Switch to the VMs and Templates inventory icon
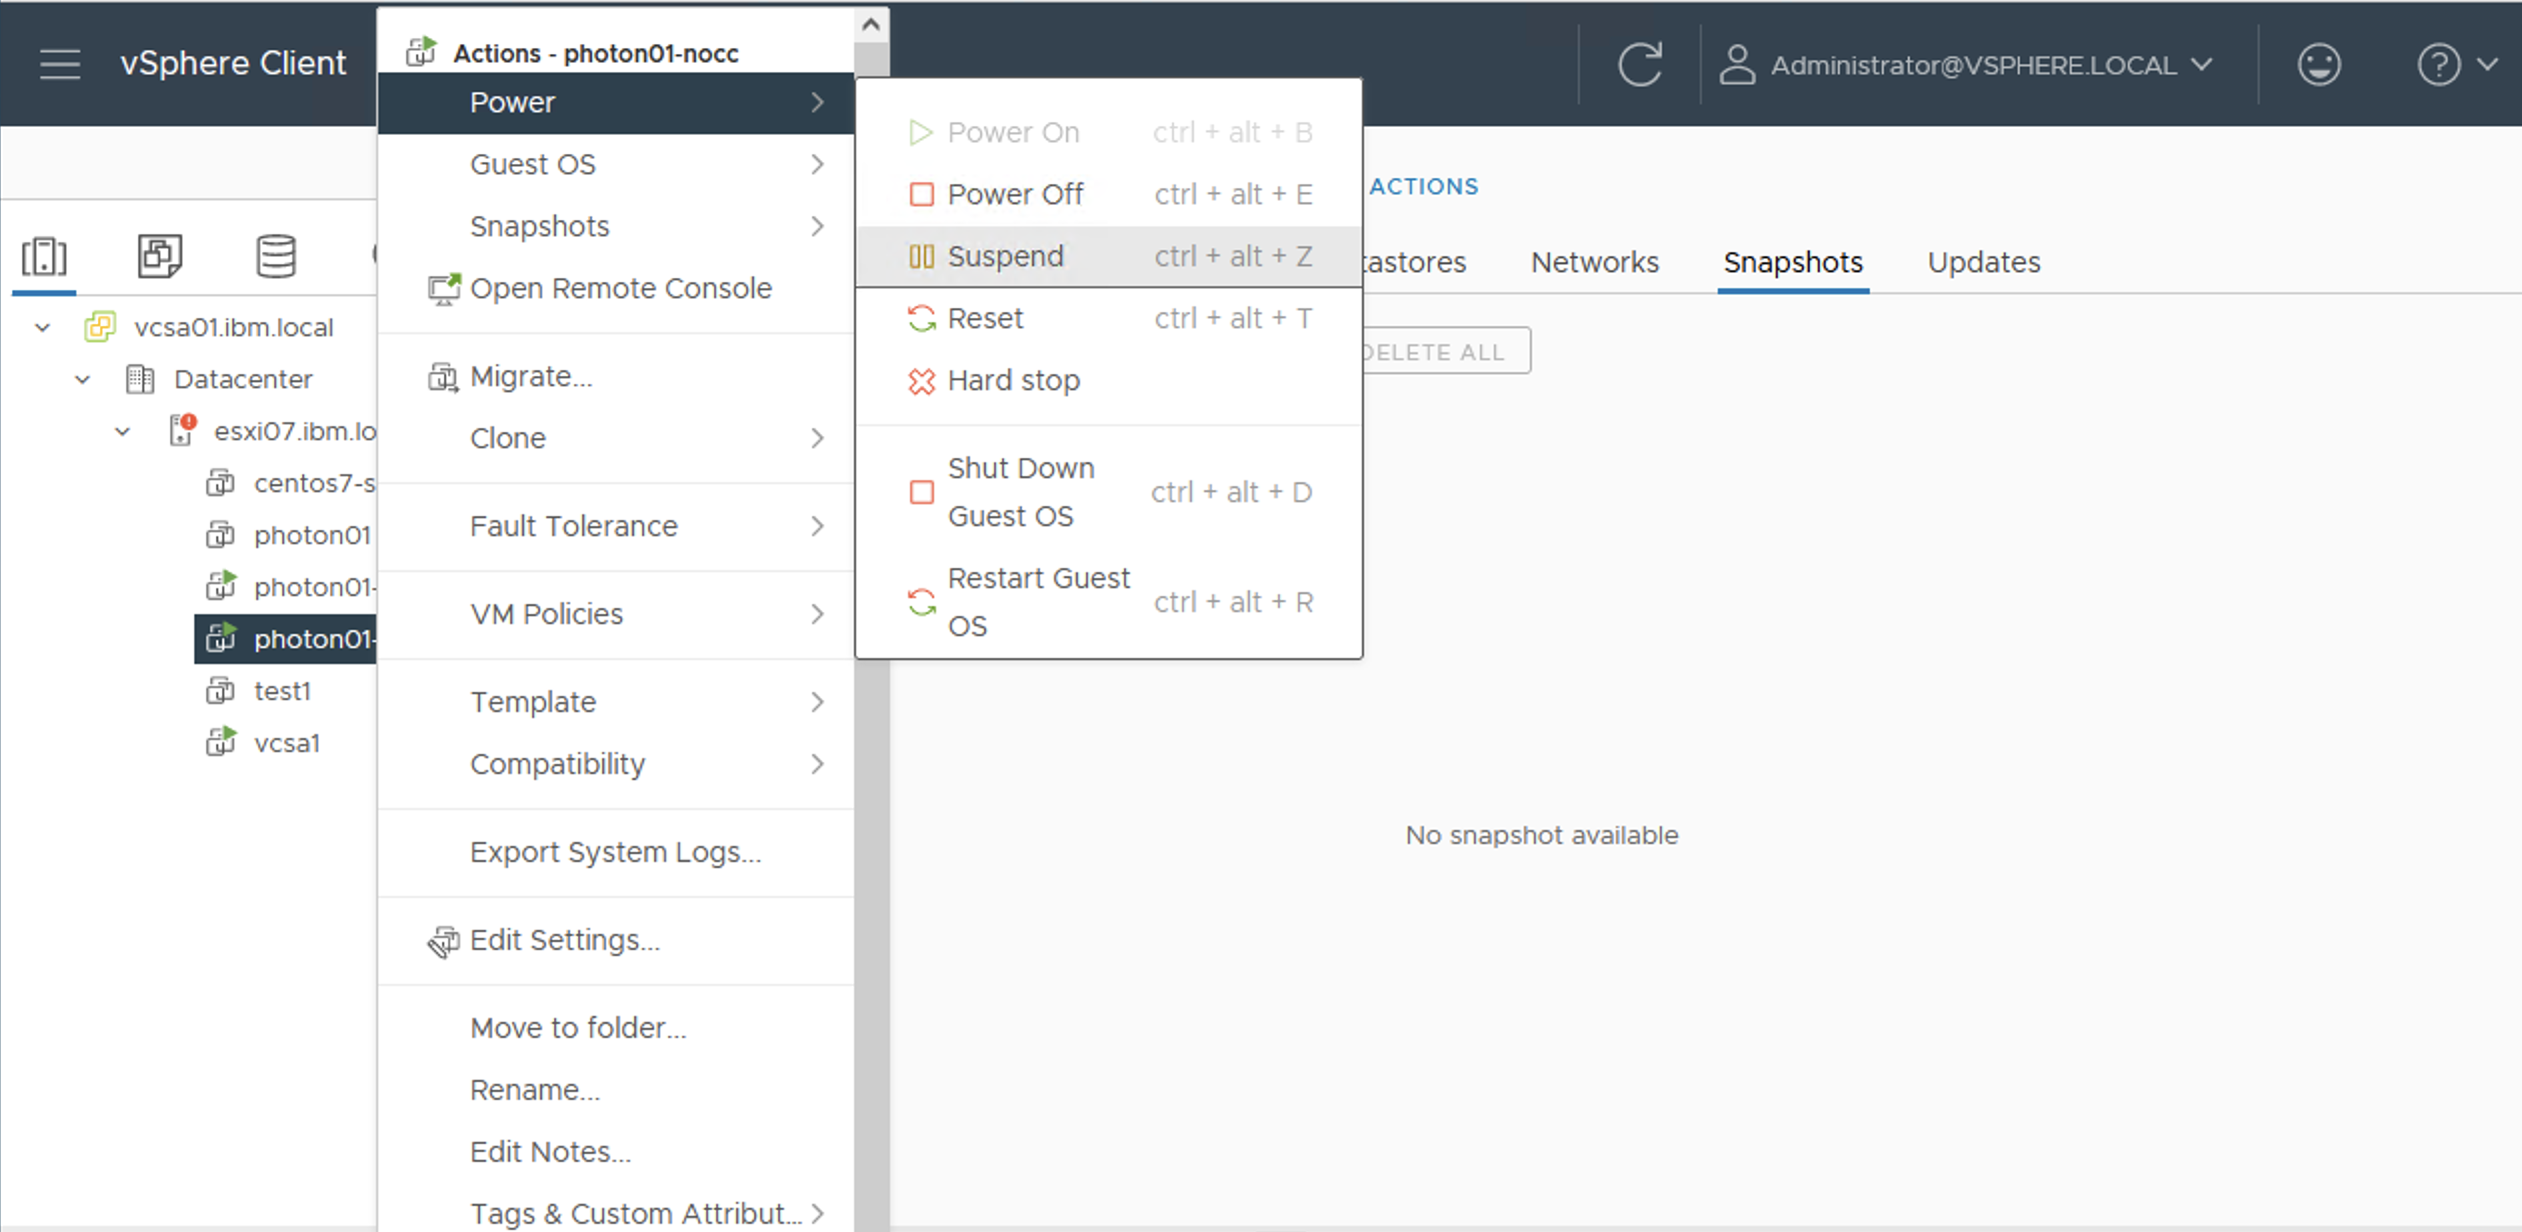The height and width of the screenshot is (1232, 2522). click(x=158, y=256)
